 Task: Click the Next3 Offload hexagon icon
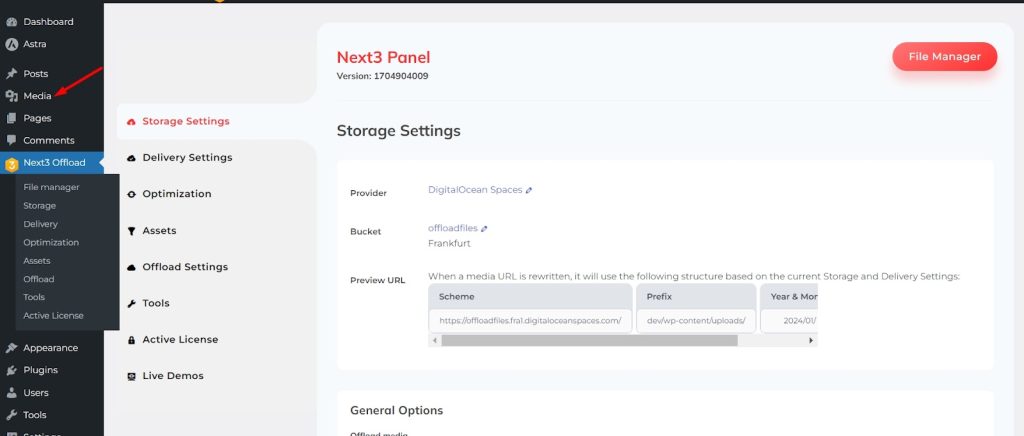11,163
